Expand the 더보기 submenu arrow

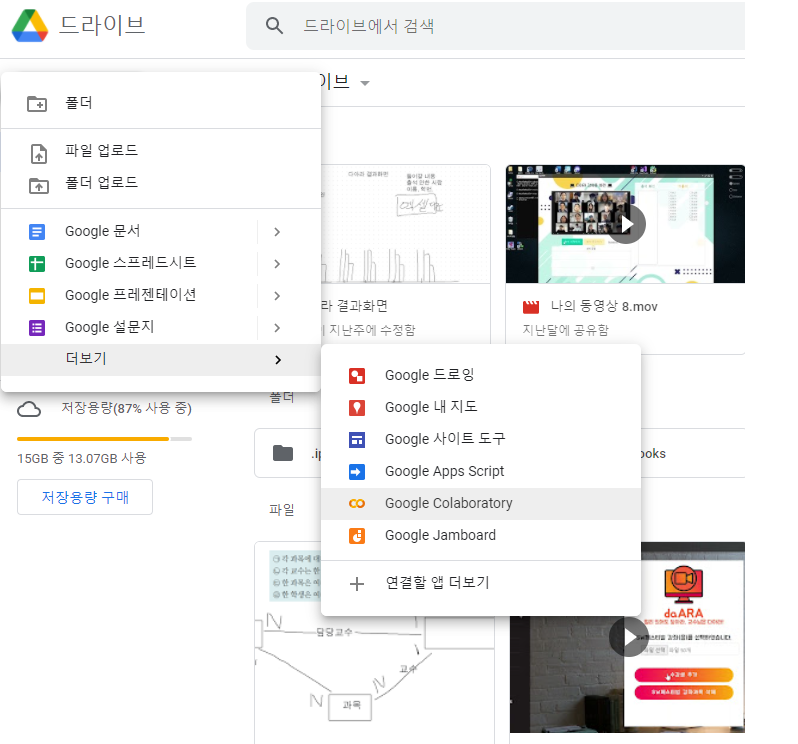[x=278, y=360]
